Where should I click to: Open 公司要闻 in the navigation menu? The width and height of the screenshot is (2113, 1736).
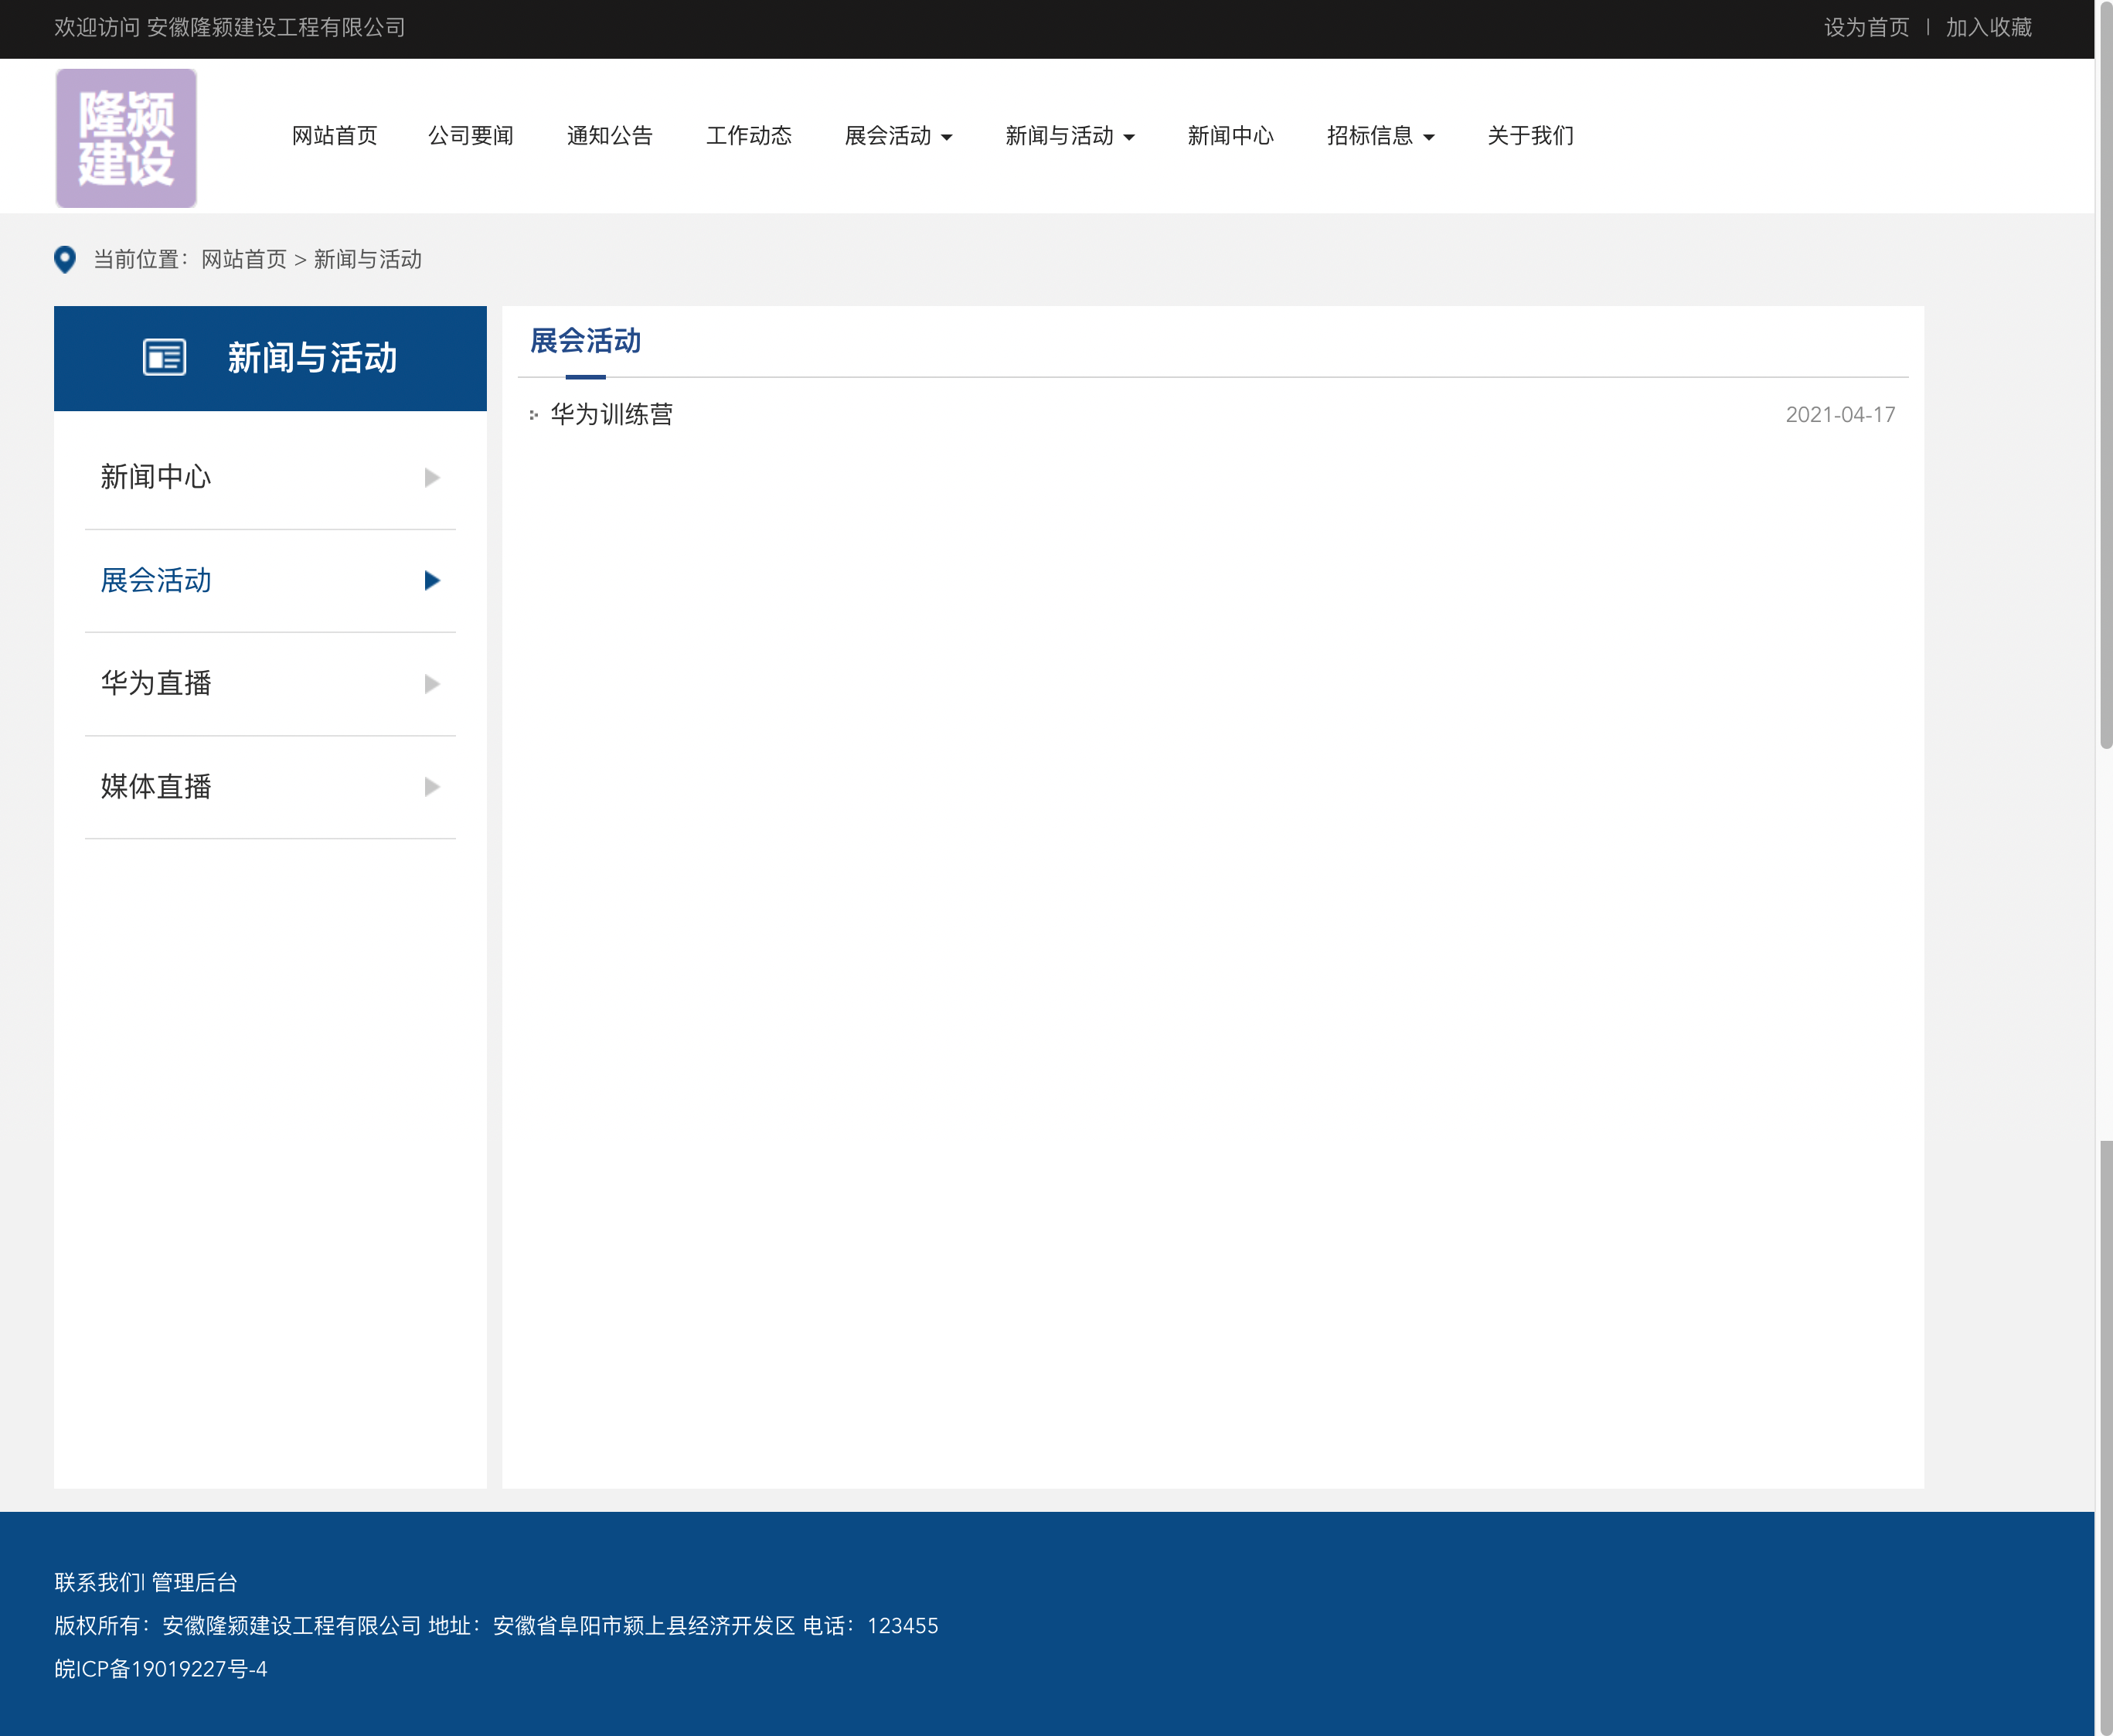(471, 136)
